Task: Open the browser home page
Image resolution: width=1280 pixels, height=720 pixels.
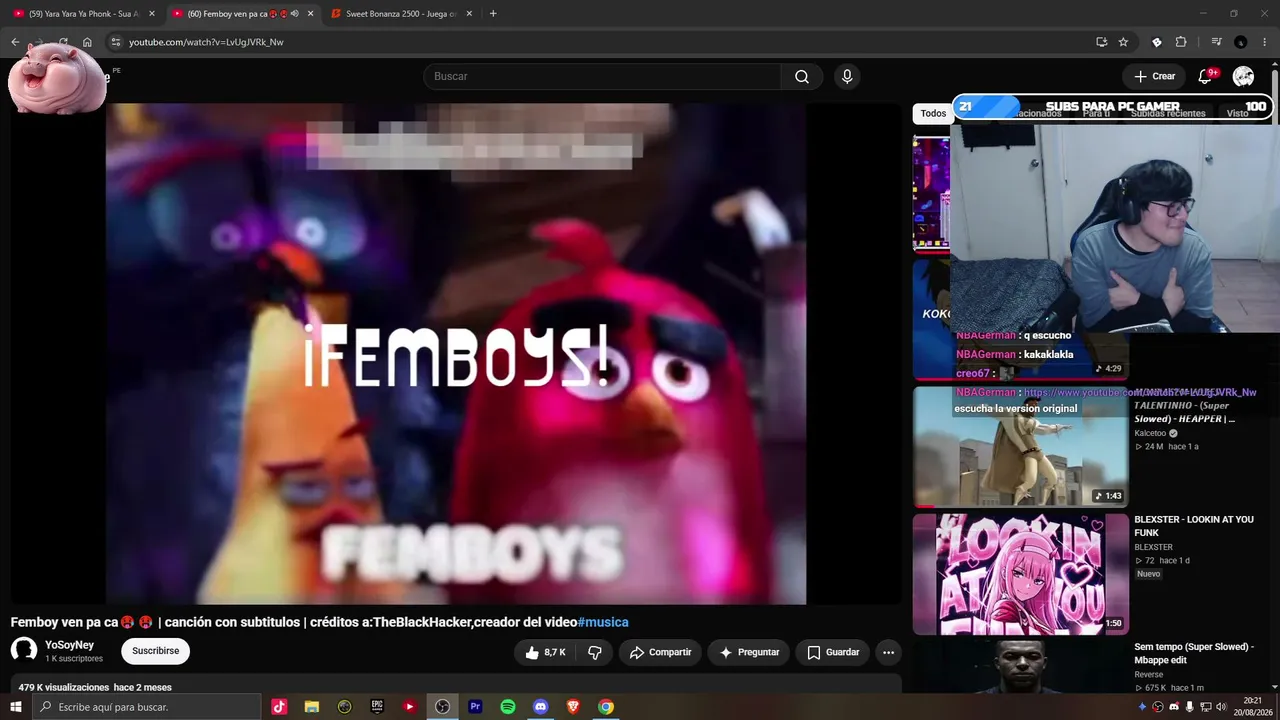Action: (87, 42)
